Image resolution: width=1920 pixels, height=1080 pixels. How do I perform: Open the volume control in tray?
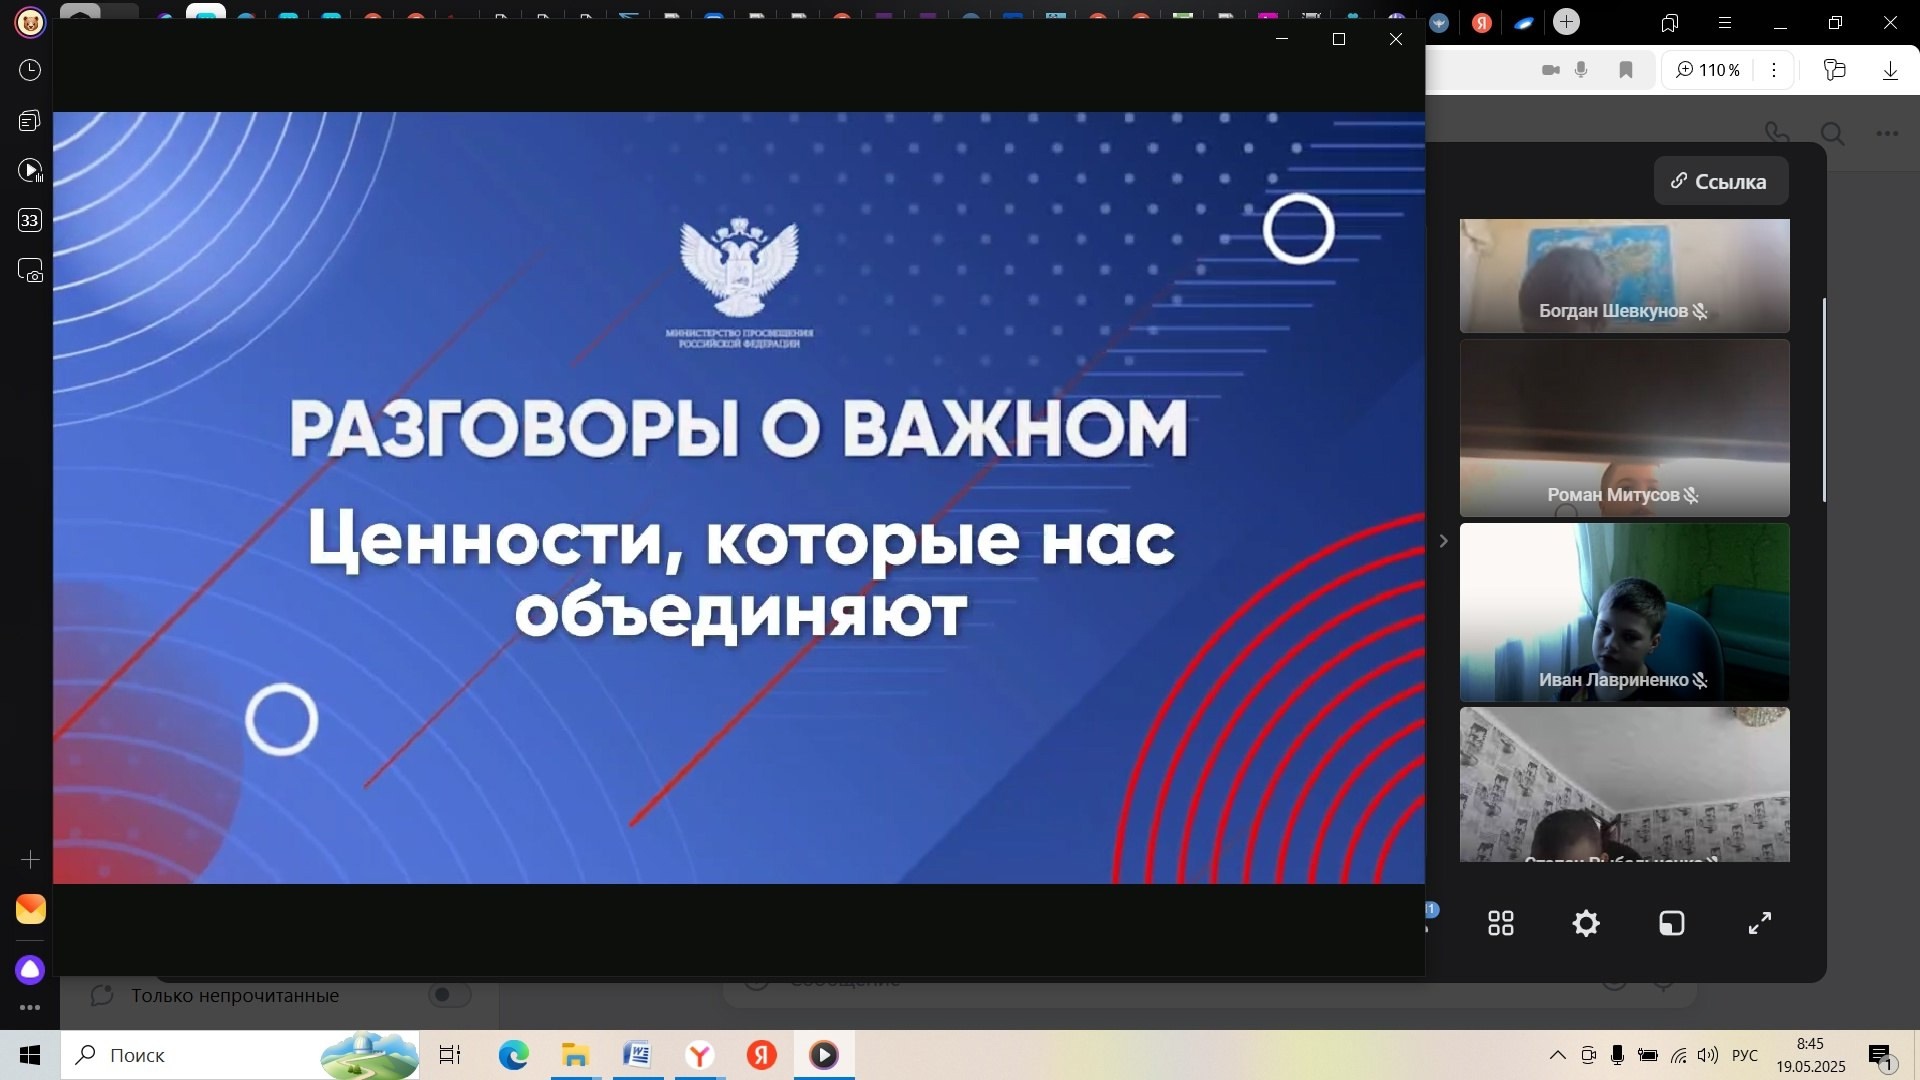tap(1708, 1055)
